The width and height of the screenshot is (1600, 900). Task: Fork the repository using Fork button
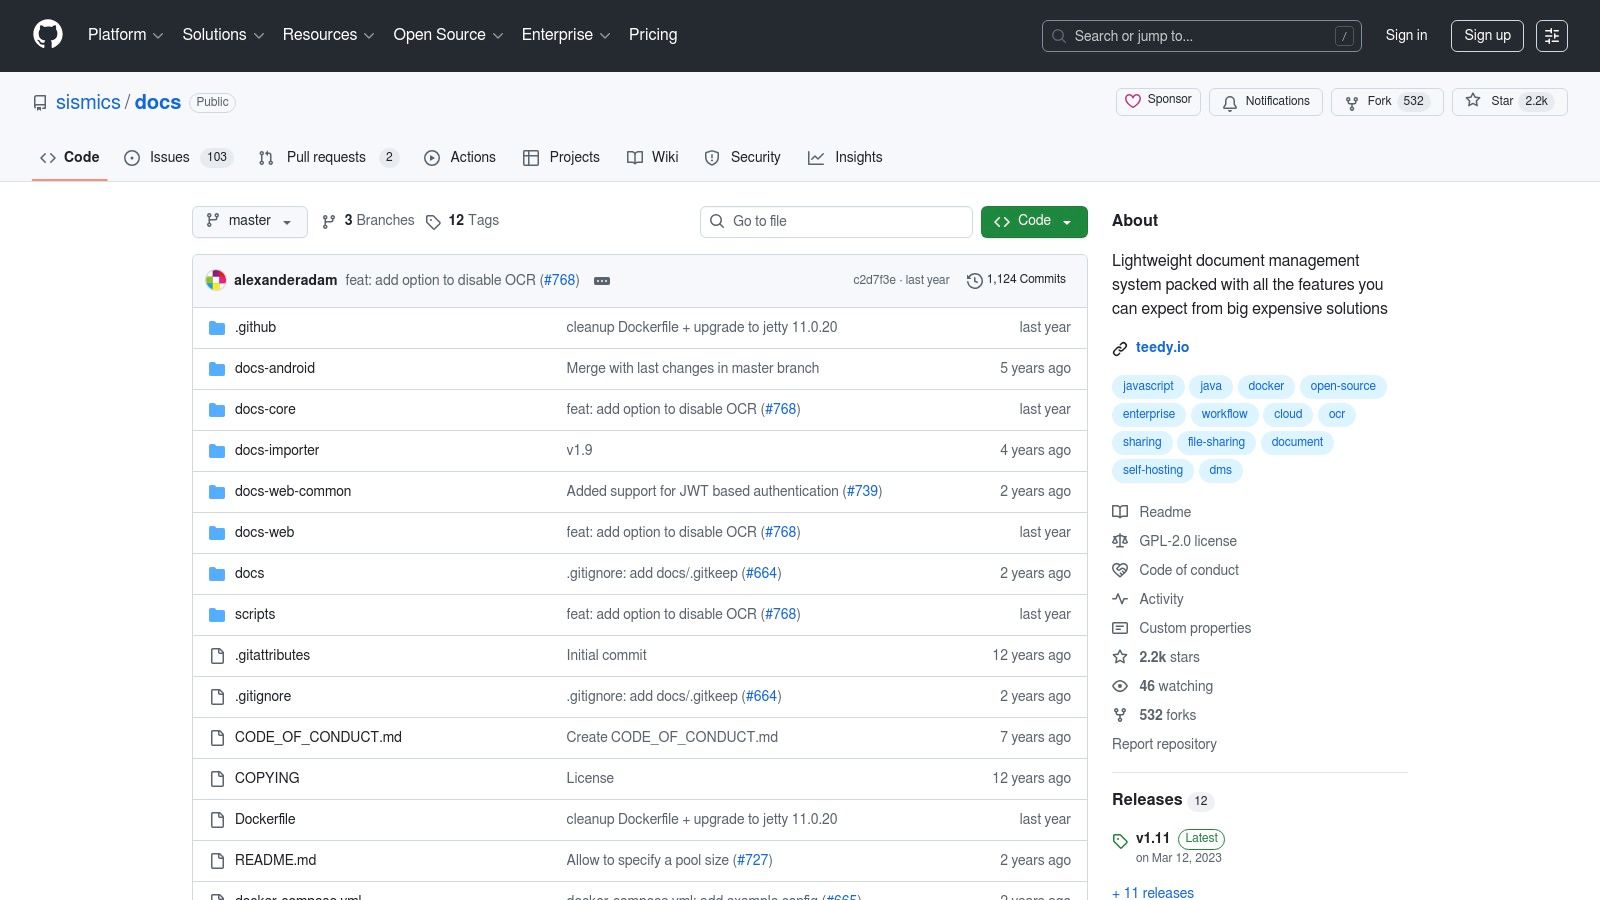(x=1386, y=102)
